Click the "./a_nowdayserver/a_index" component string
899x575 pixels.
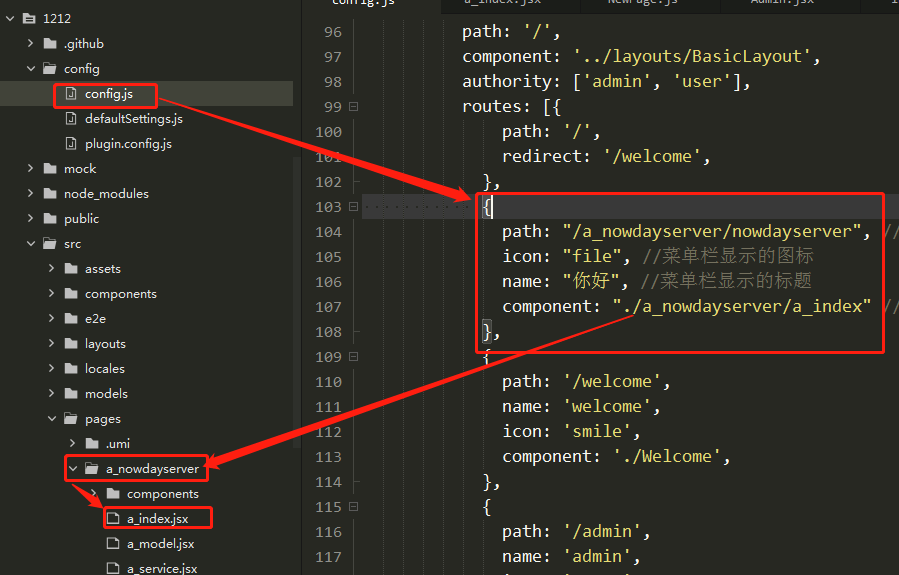[742, 306]
